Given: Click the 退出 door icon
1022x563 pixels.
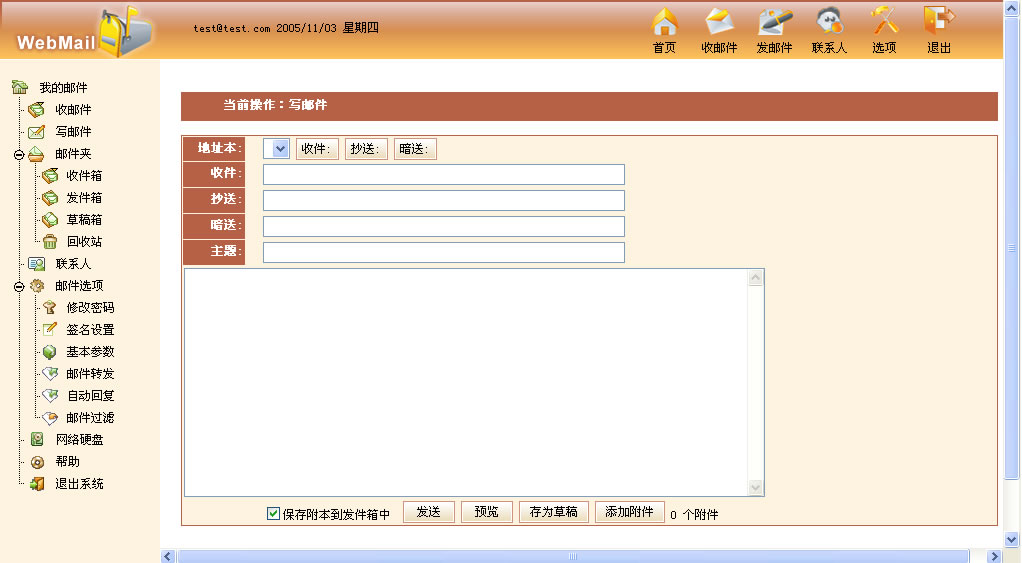Looking at the screenshot, I should tap(938, 22).
